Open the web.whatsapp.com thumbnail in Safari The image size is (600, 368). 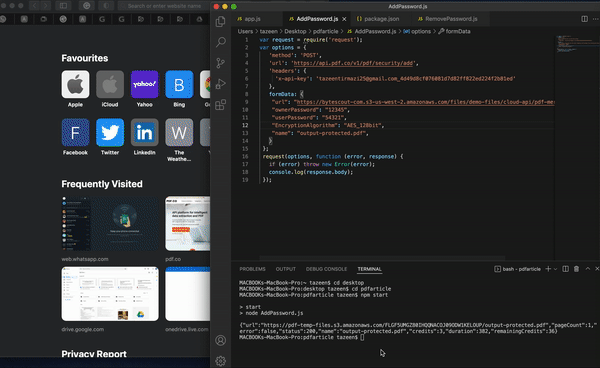[110, 224]
